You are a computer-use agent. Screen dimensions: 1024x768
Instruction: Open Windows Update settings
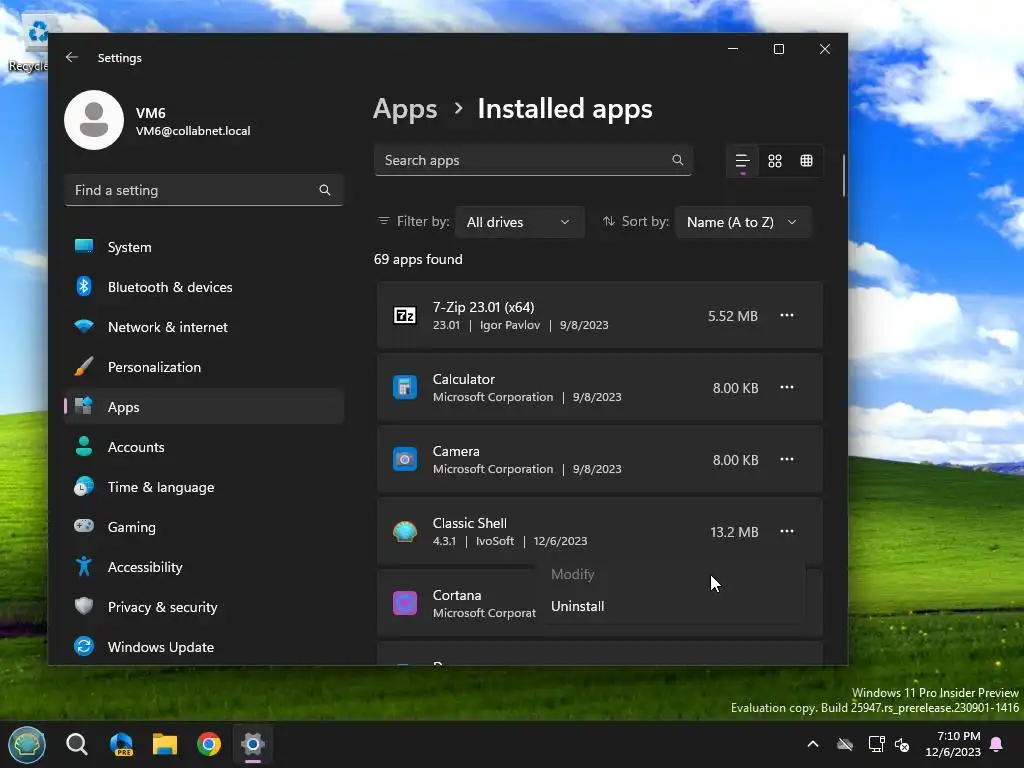[x=204, y=647]
